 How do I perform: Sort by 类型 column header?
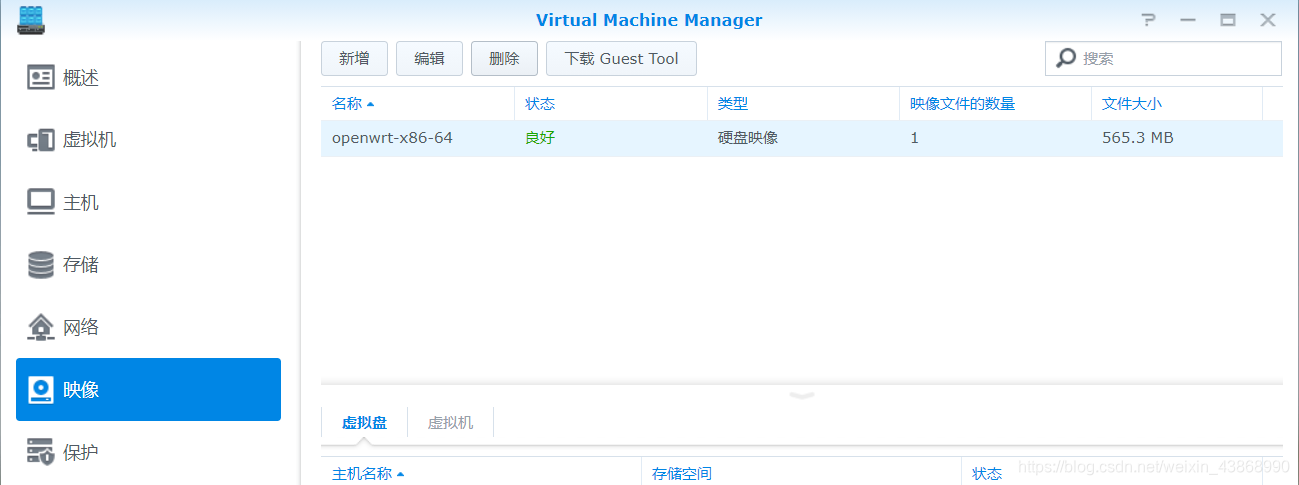(x=802, y=104)
